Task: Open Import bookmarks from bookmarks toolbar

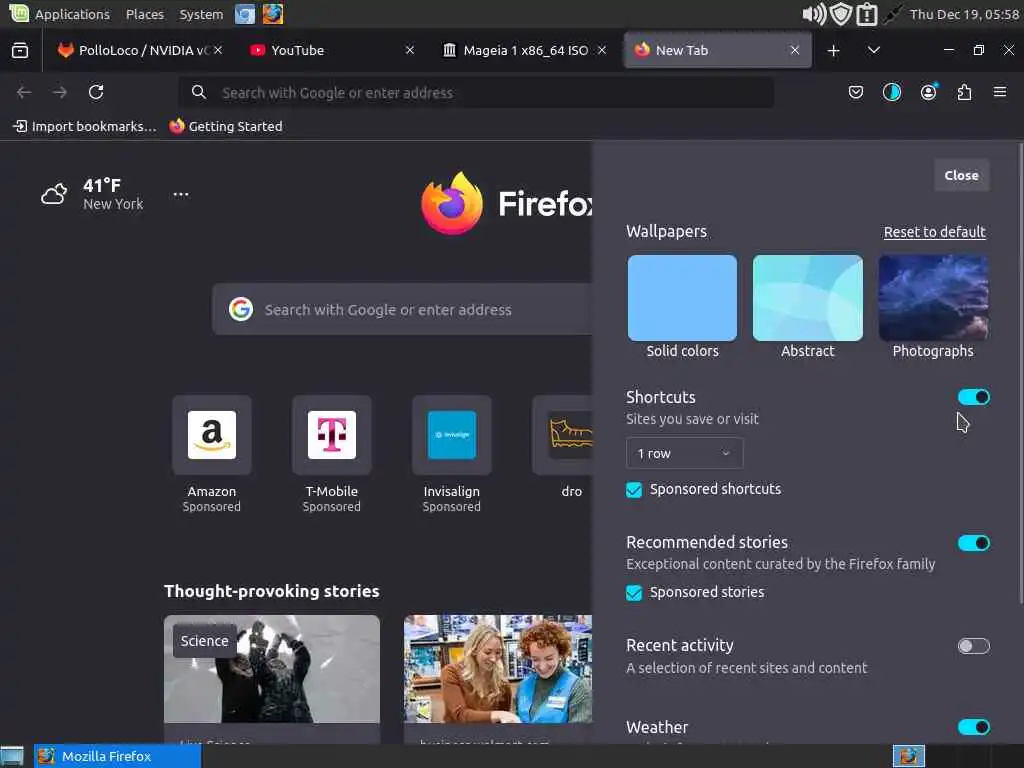Action: [x=86, y=126]
